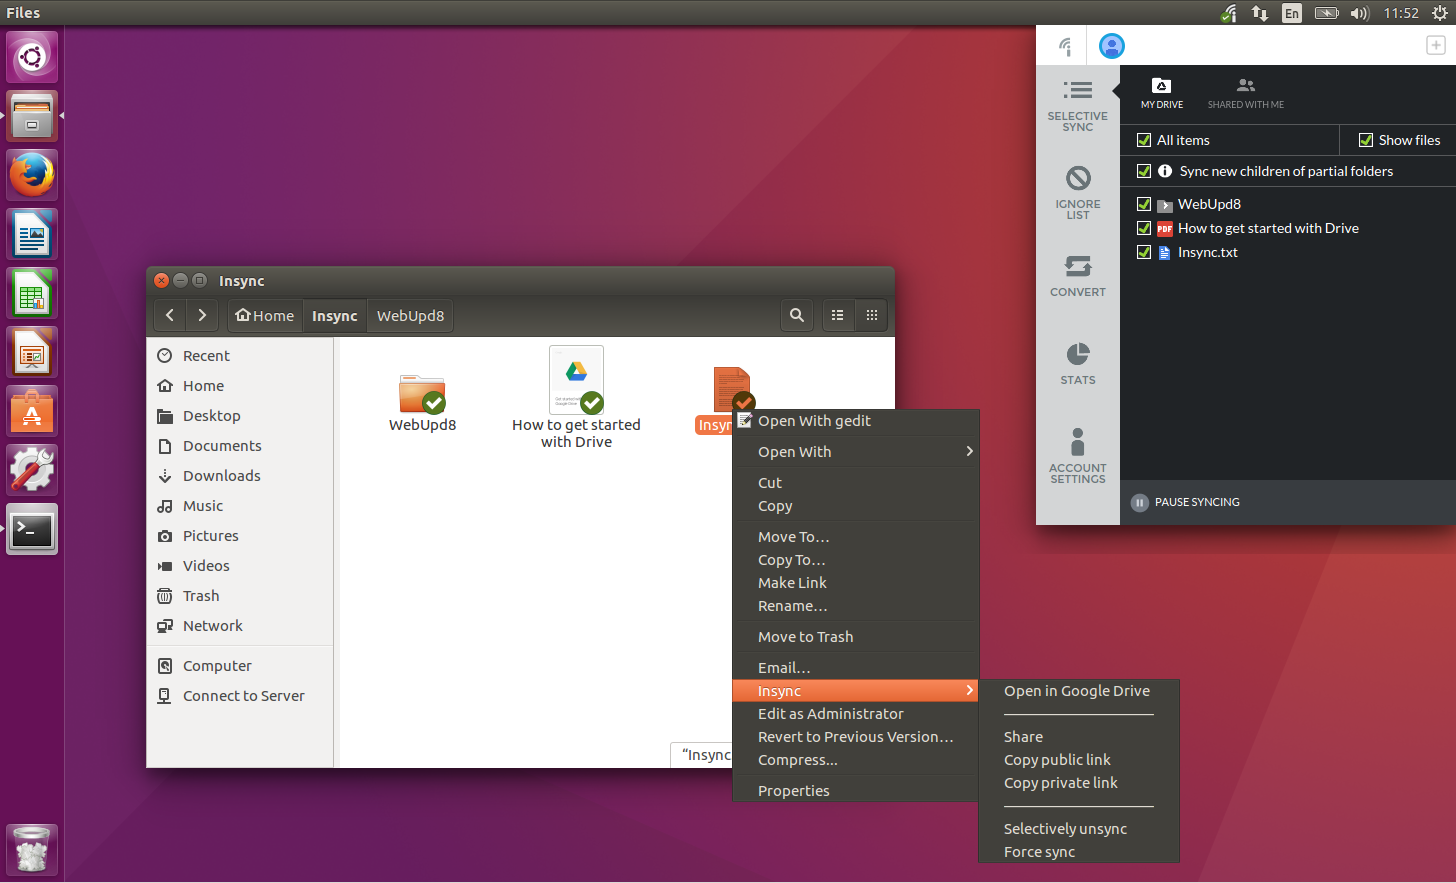The image size is (1456, 883).
Task: Click Copy public link in Insync submenu
Action: click(1078, 760)
